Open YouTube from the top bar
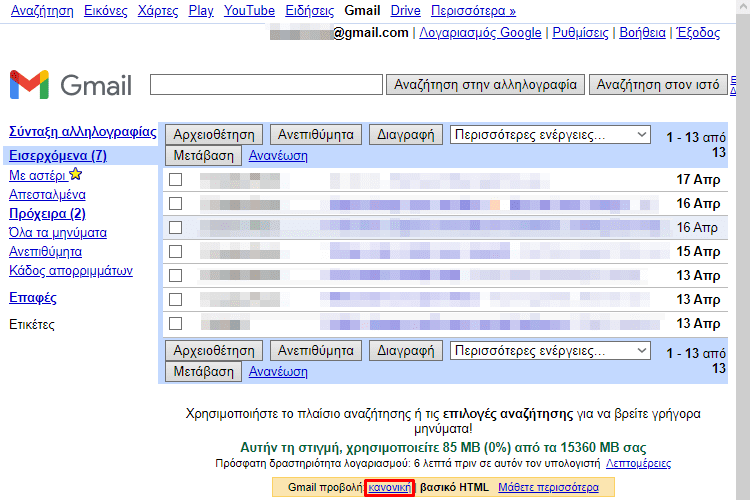The height and width of the screenshot is (500, 750). point(249,11)
